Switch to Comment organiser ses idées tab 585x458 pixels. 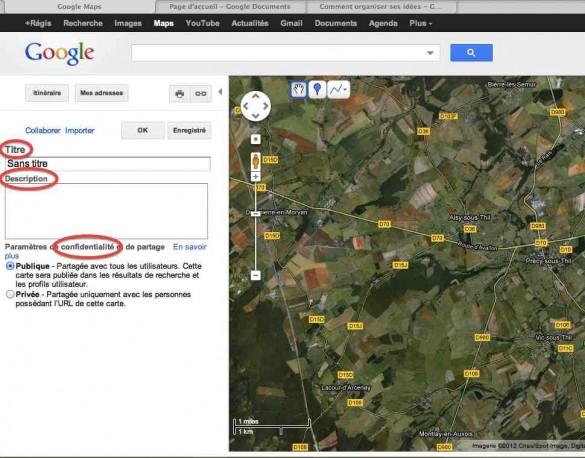pos(381,7)
